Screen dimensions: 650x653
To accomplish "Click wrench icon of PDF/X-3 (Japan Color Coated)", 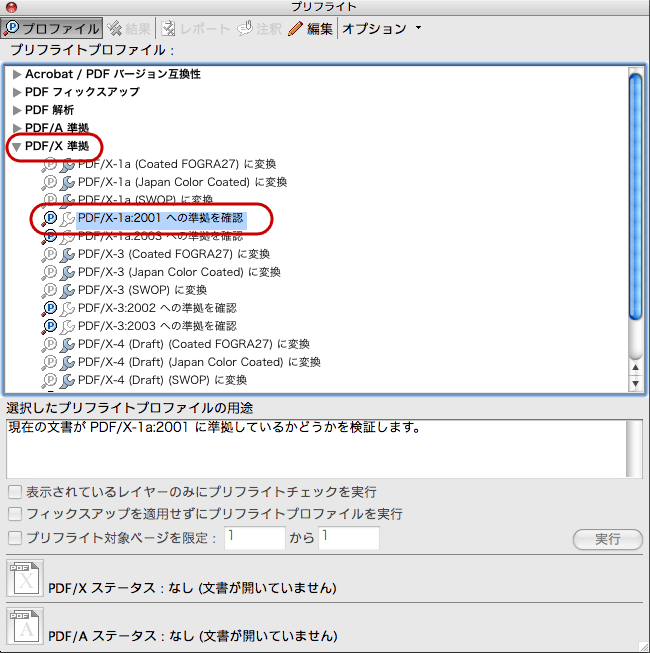I will [67, 273].
